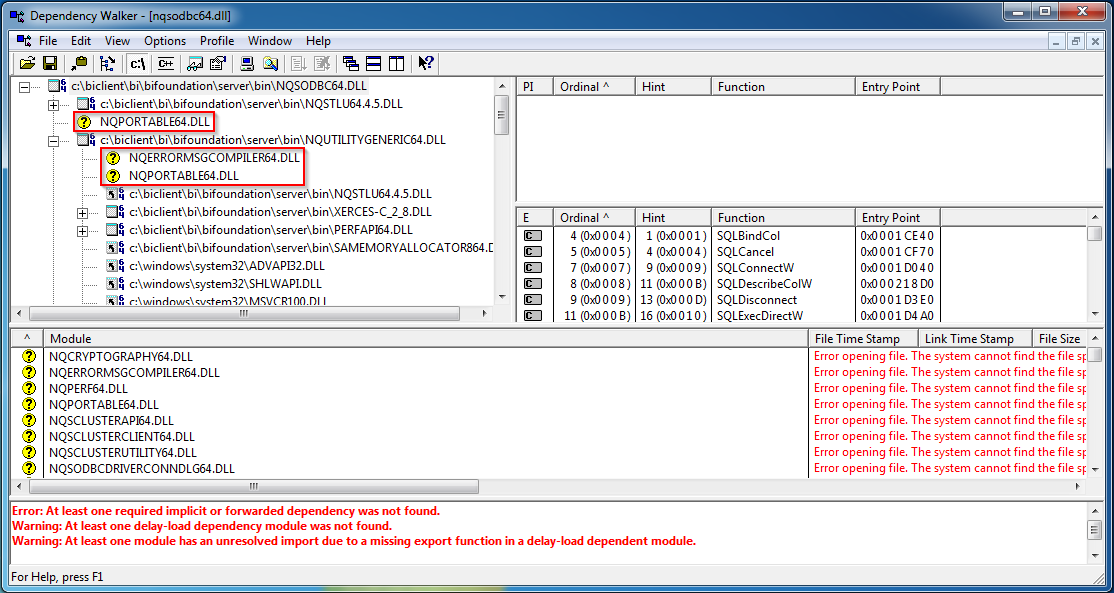Open the Profile menu
The image size is (1114, 593).
(217, 40)
